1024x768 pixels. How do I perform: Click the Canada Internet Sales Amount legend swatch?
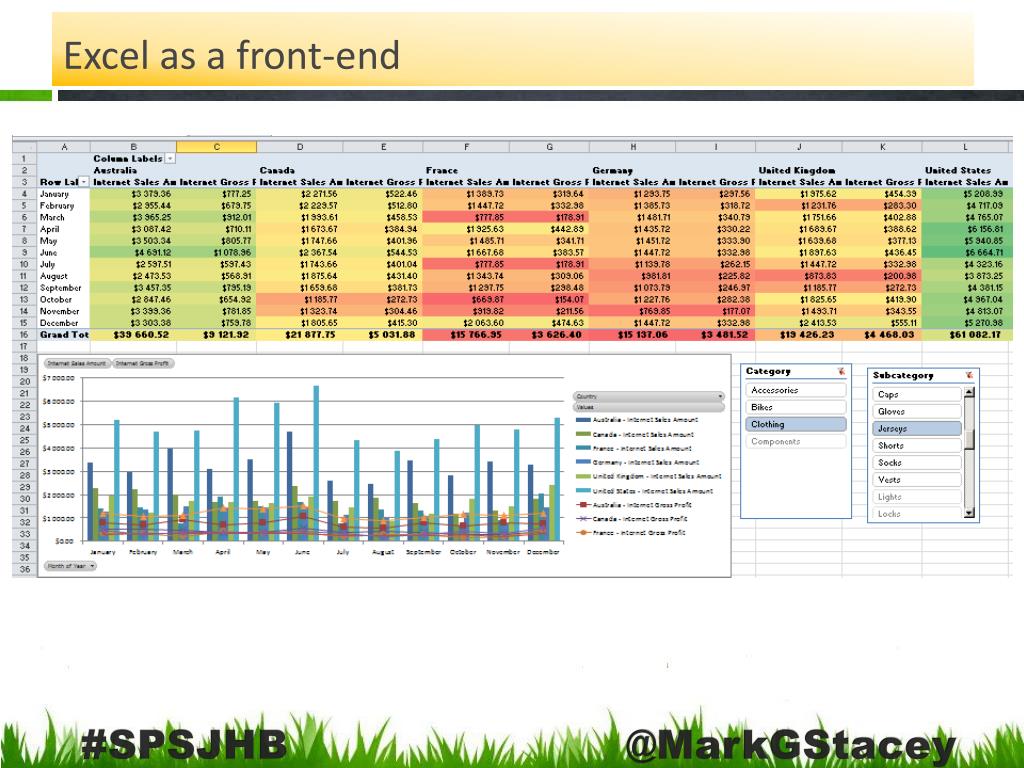[583, 434]
